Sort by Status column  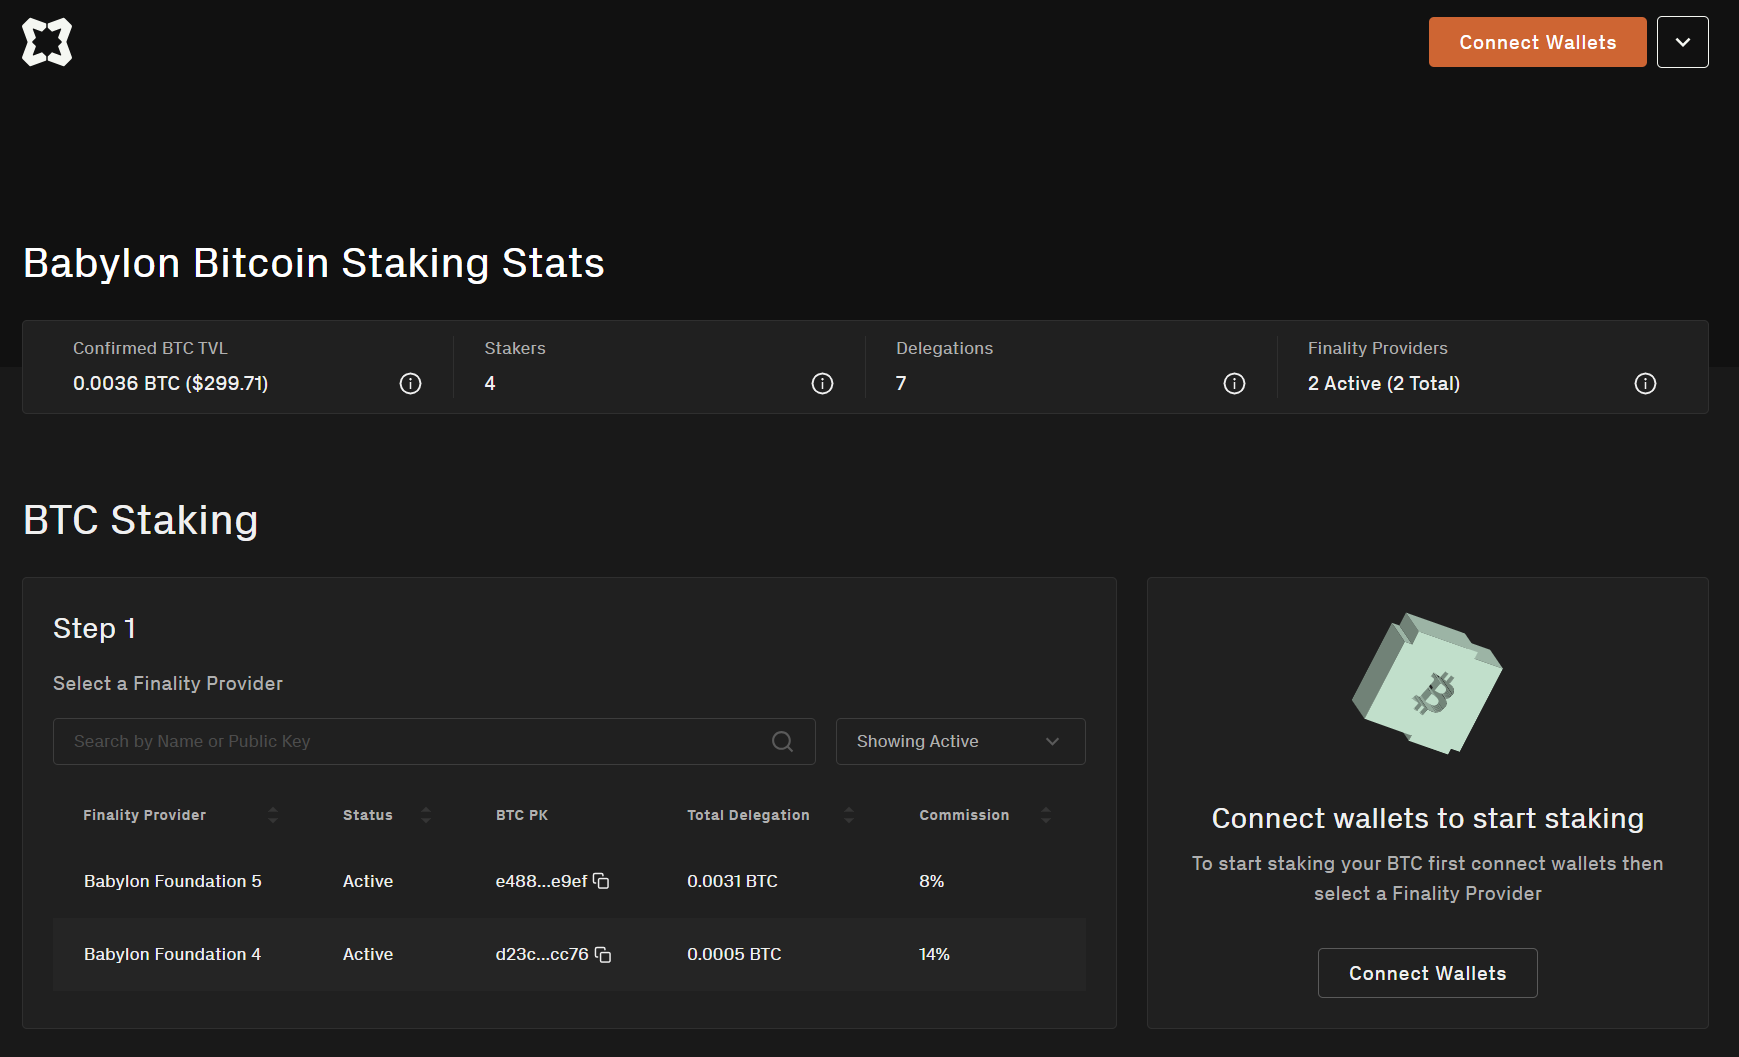tap(426, 815)
